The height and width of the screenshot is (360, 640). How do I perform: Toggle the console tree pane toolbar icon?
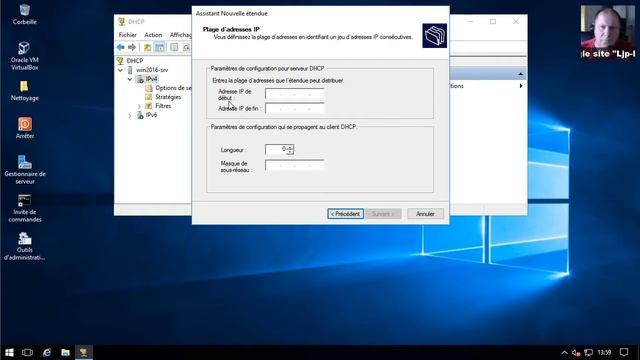tap(160, 47)
